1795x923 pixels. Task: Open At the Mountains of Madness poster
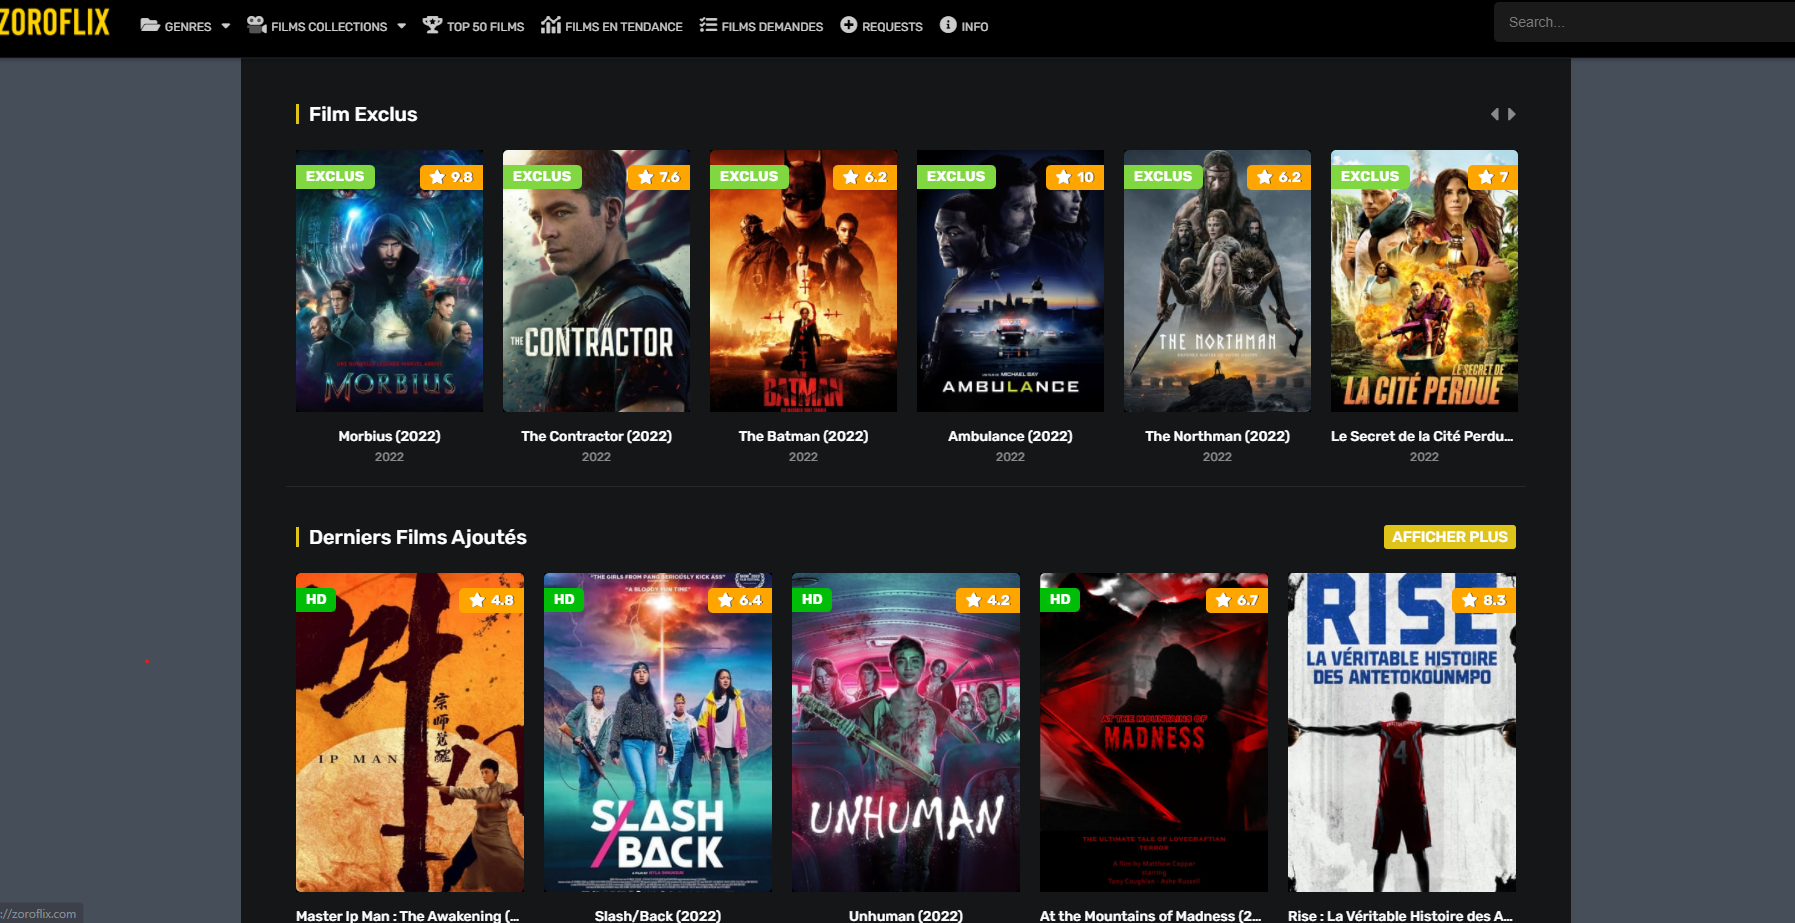pyautogui.click(x=1154, y=732)
